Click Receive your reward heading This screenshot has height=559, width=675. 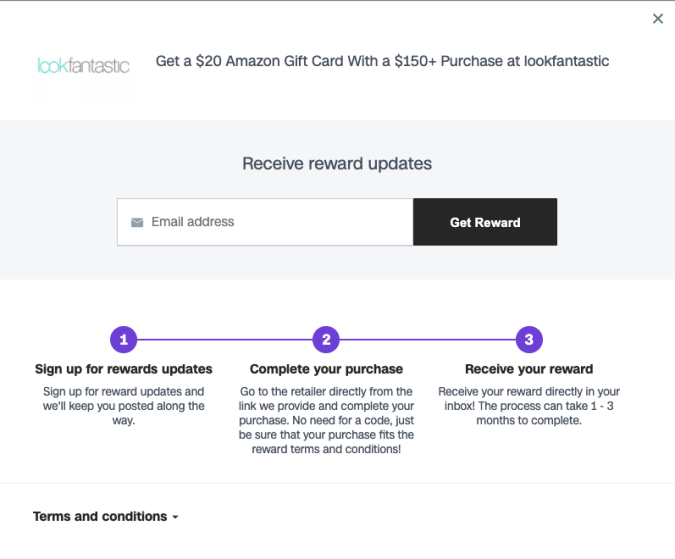pyautogui.click(x=529, y=369)
